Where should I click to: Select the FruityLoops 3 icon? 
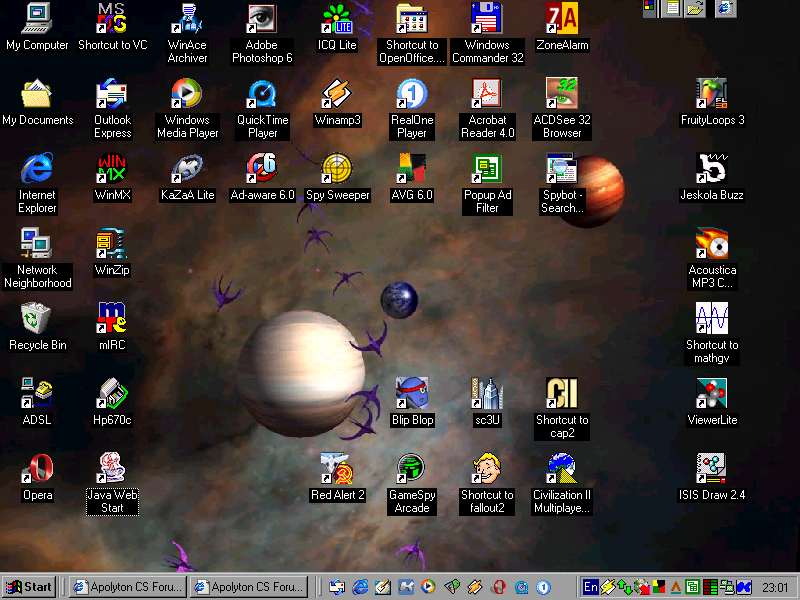click(x=712, y=94)
